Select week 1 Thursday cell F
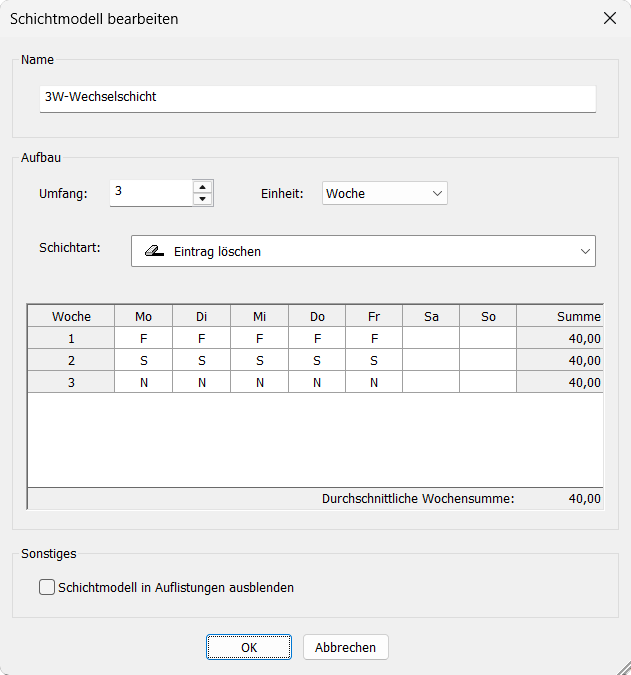The height and width of the screenshot is (675, 631). pyautogui.click(x=317, y=338)
